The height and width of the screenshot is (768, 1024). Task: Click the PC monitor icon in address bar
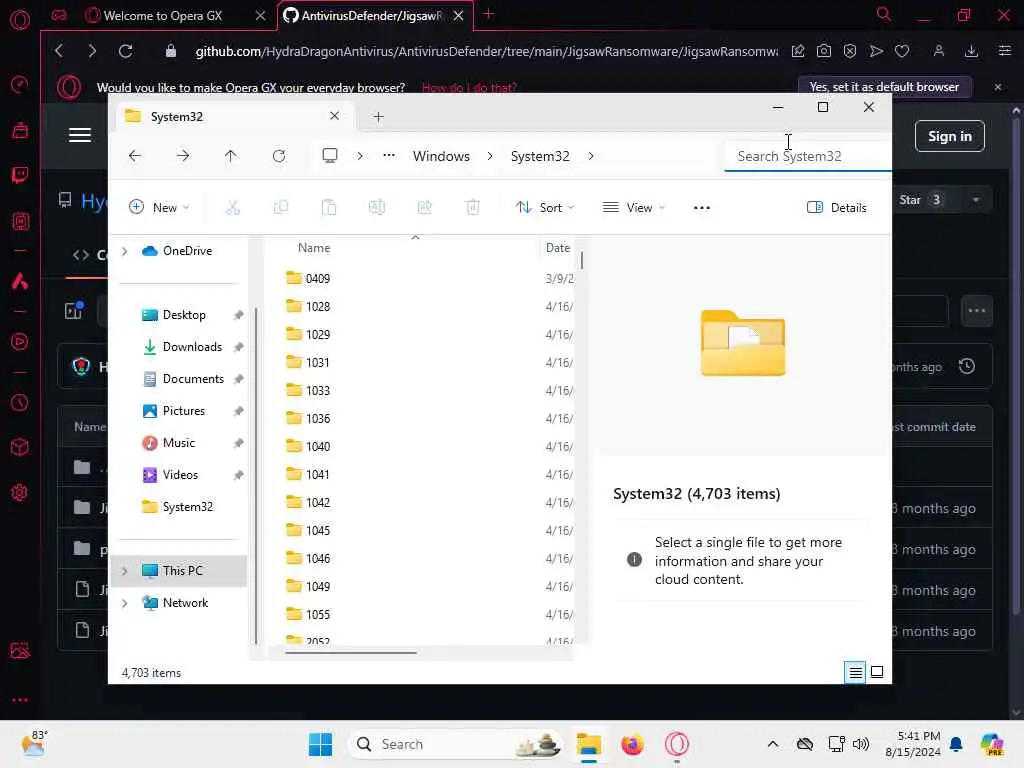pyautogui.click(x=330, y=155)
